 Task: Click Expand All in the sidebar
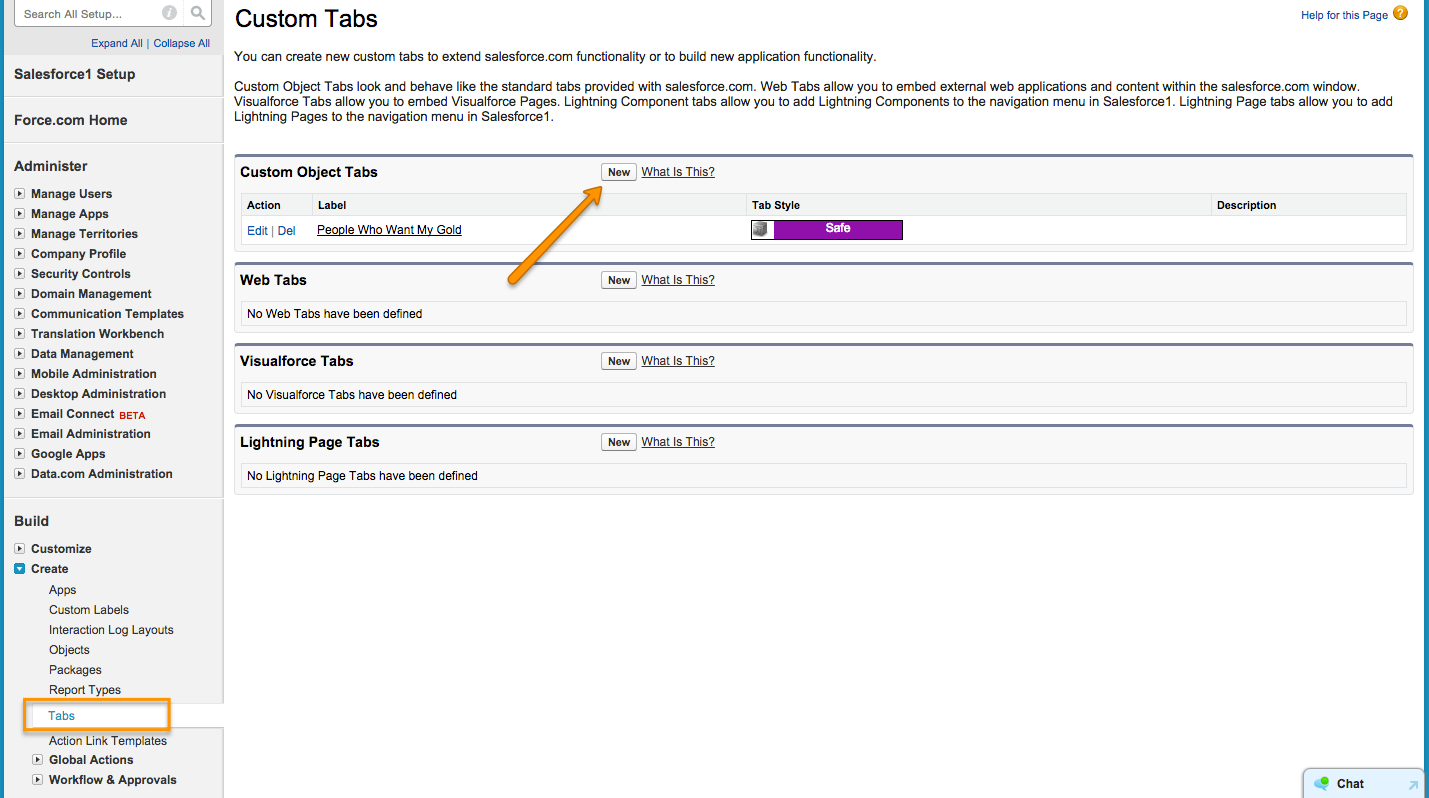[x=117, y=43]
